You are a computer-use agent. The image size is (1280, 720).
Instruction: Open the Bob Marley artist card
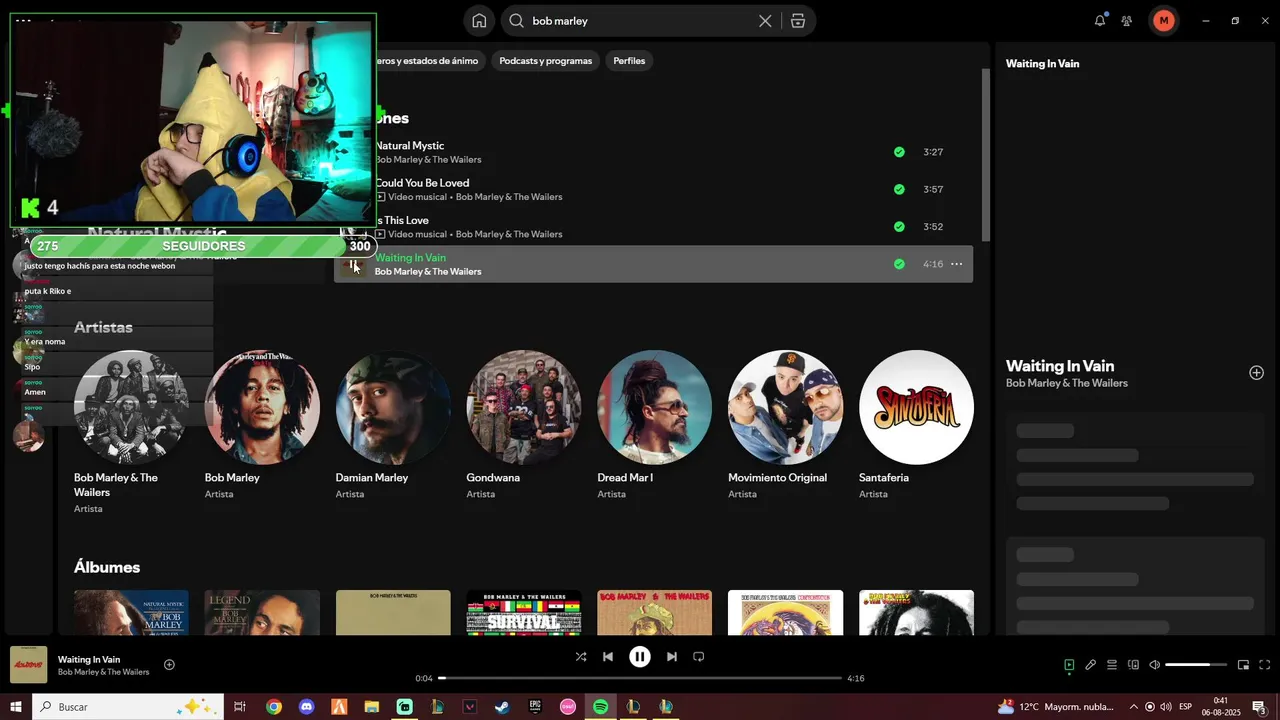(x=262, y=426)
